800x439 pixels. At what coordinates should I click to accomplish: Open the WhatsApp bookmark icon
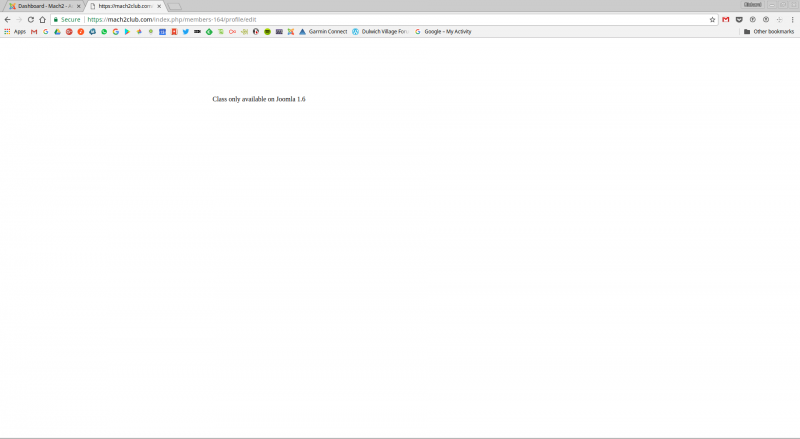point(104,32)
